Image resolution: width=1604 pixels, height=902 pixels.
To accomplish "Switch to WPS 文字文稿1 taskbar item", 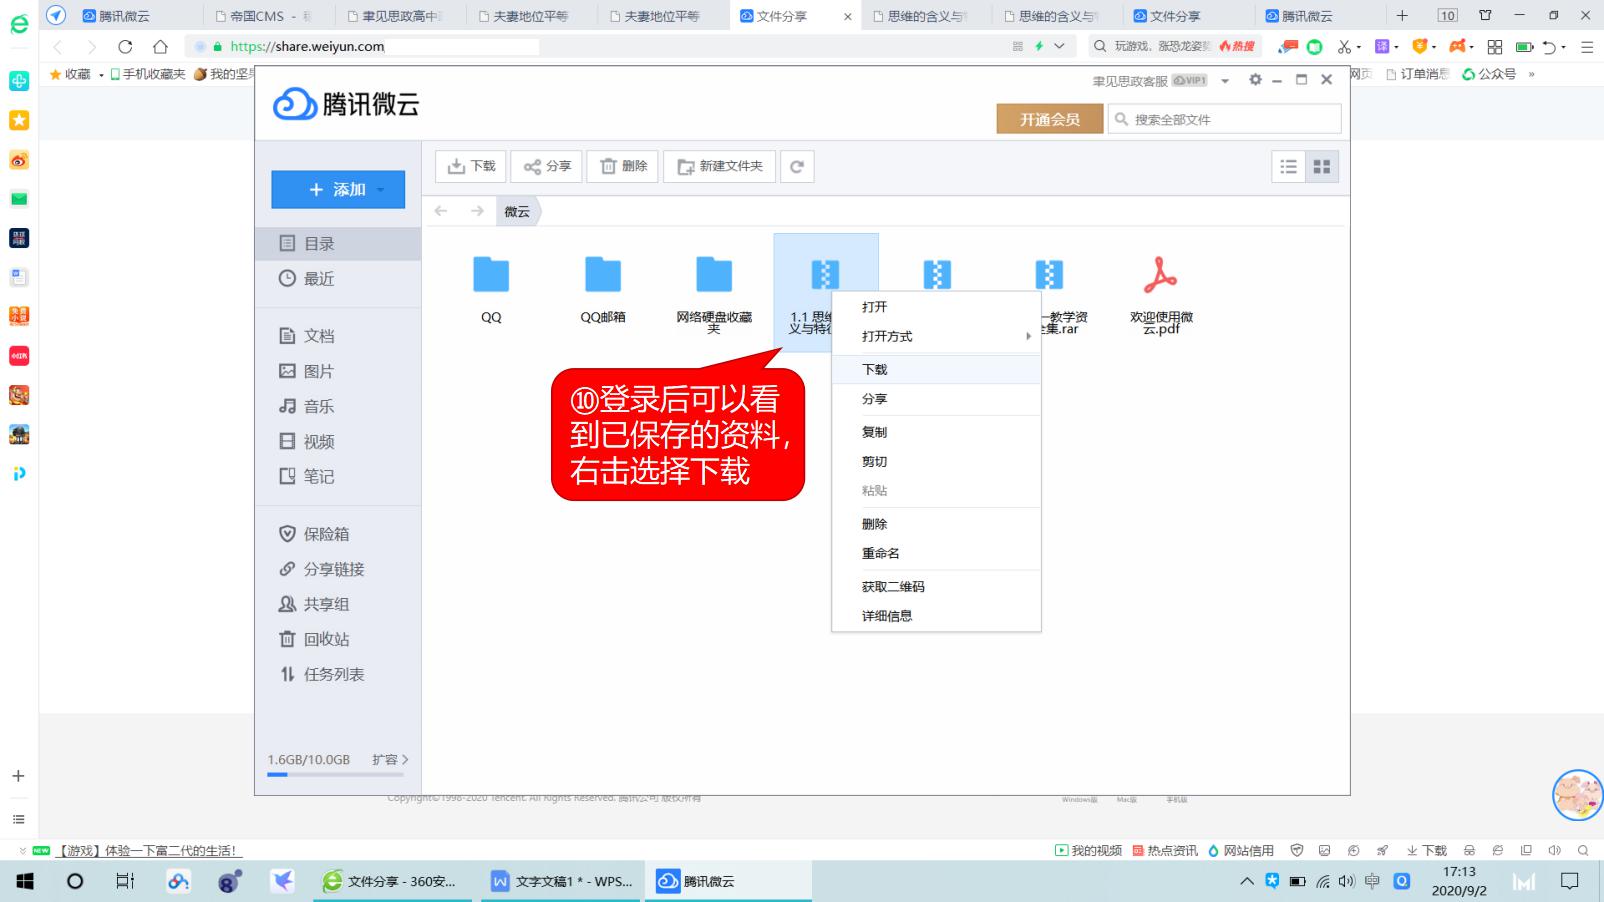I will pos(563,881).
